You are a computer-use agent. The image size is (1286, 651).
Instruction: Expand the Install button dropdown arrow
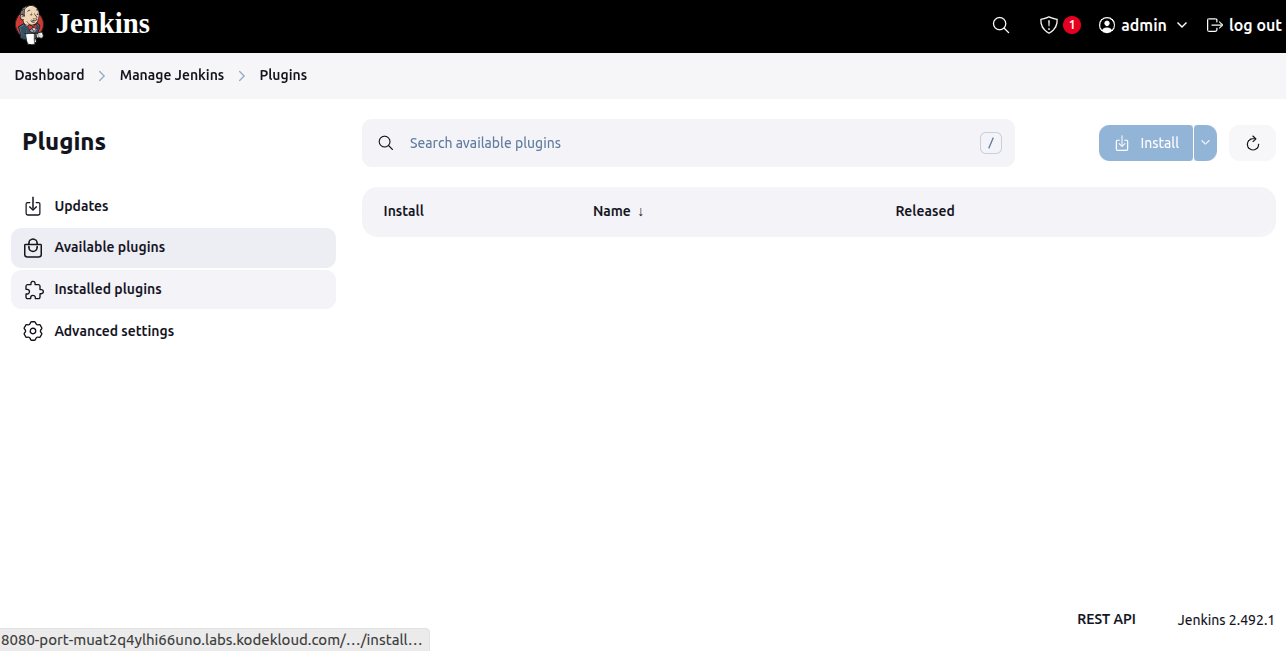coord(1205,143)
